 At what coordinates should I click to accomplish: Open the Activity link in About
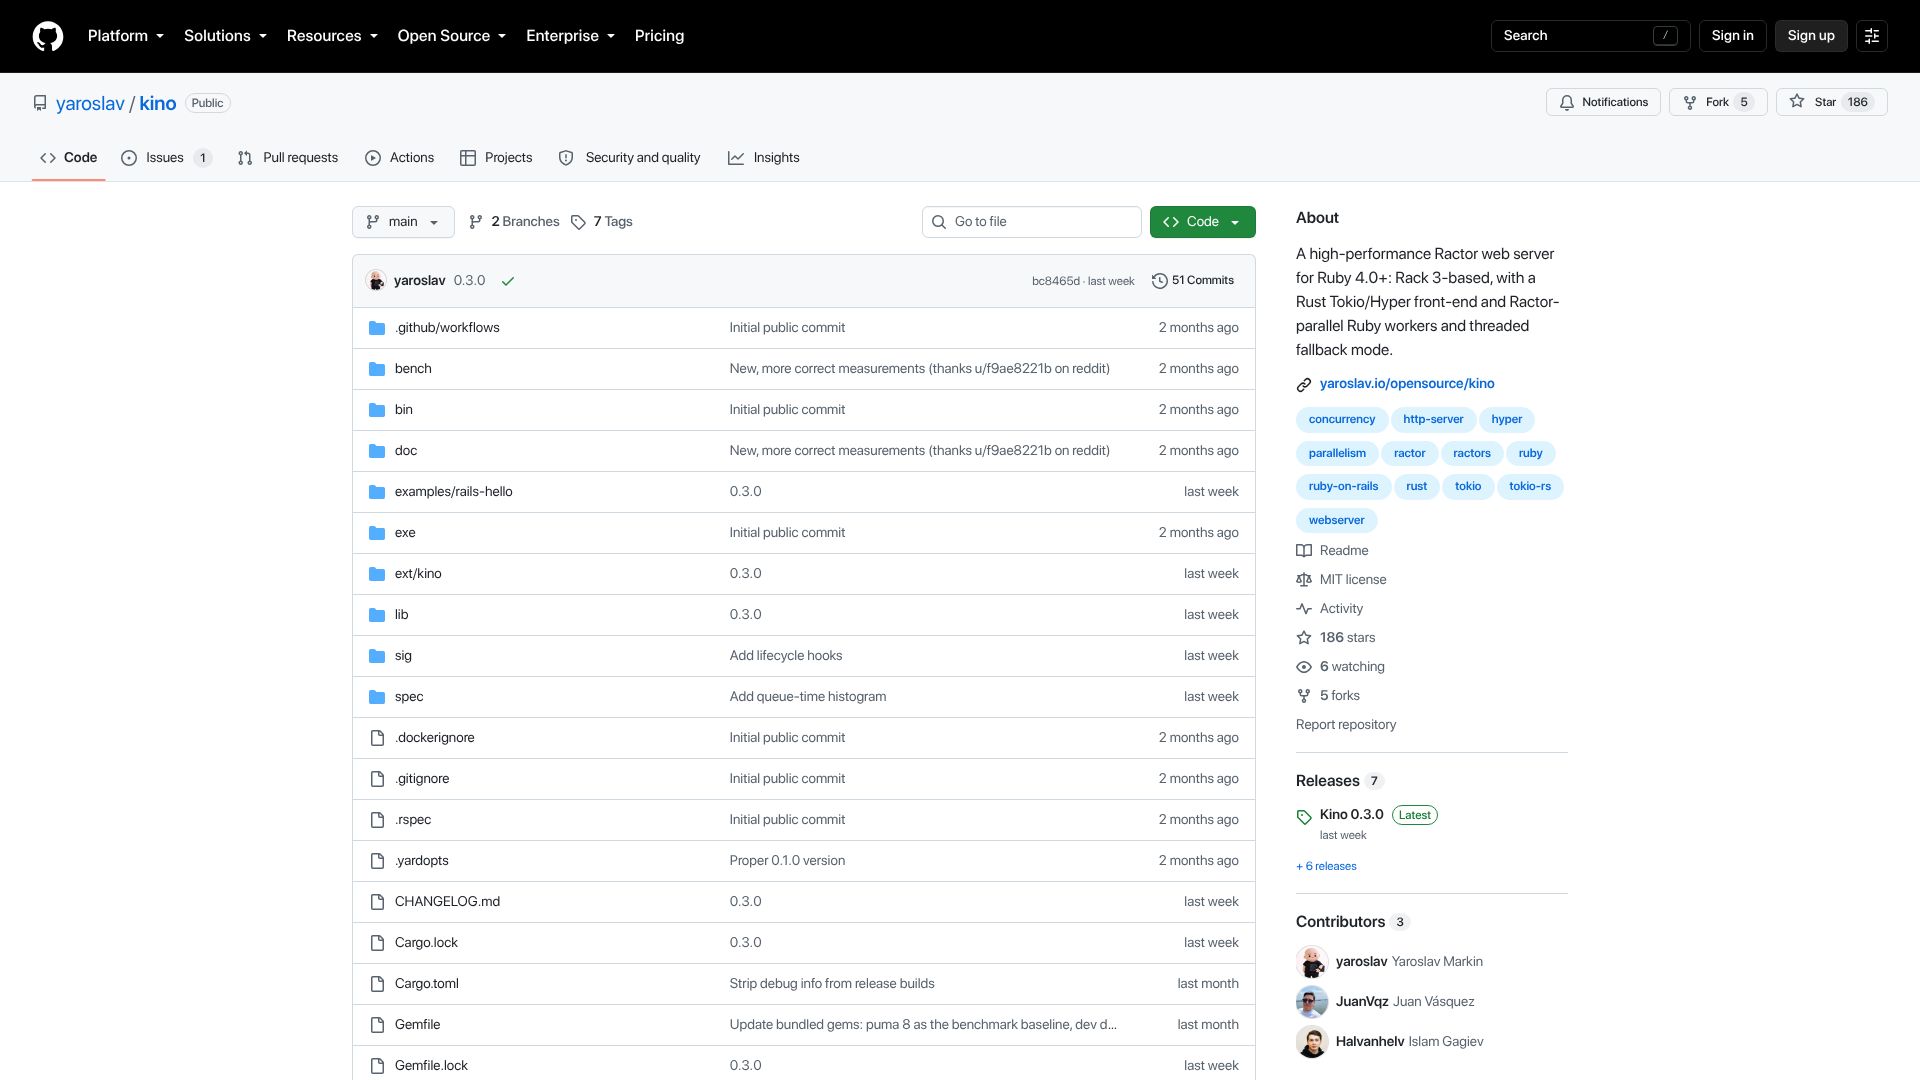[x=1329, y=609]
